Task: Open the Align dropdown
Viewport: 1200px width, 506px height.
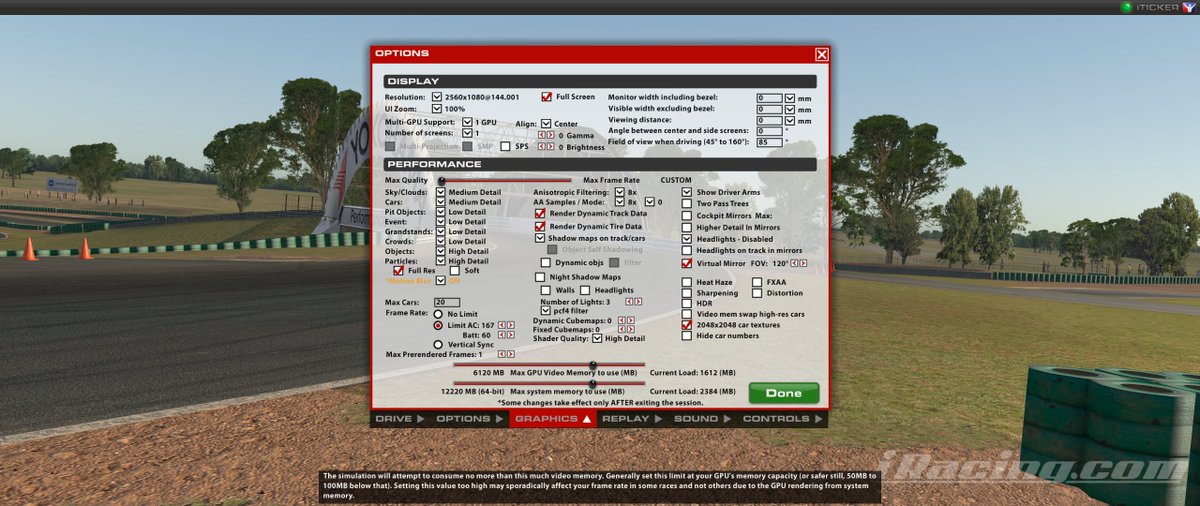Action: [546, 124]
